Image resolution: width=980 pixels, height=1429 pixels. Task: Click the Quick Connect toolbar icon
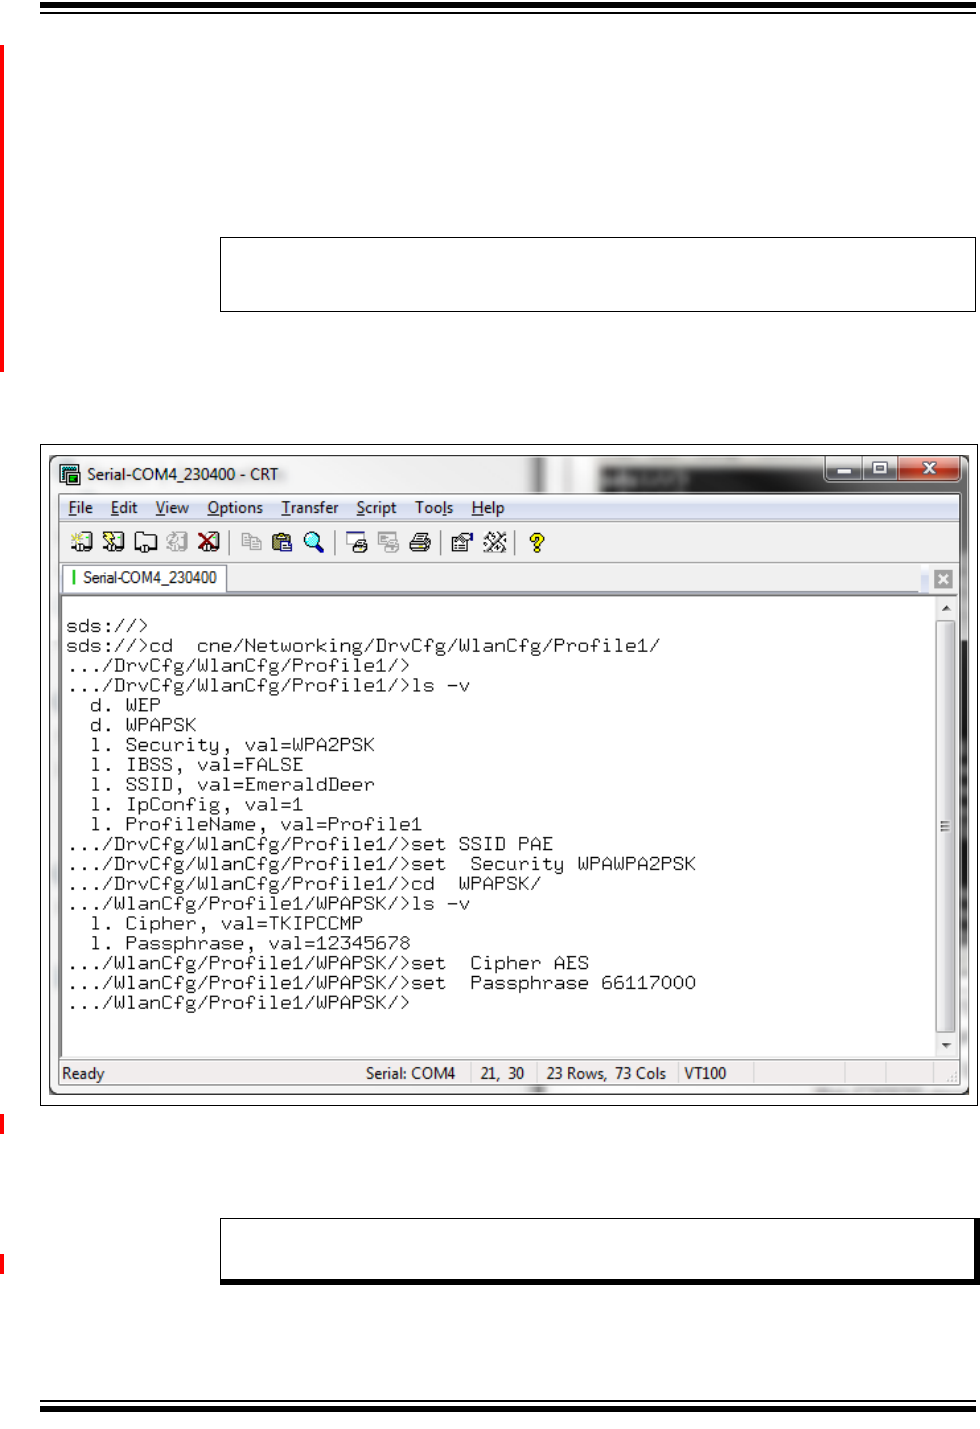[113, 542]
